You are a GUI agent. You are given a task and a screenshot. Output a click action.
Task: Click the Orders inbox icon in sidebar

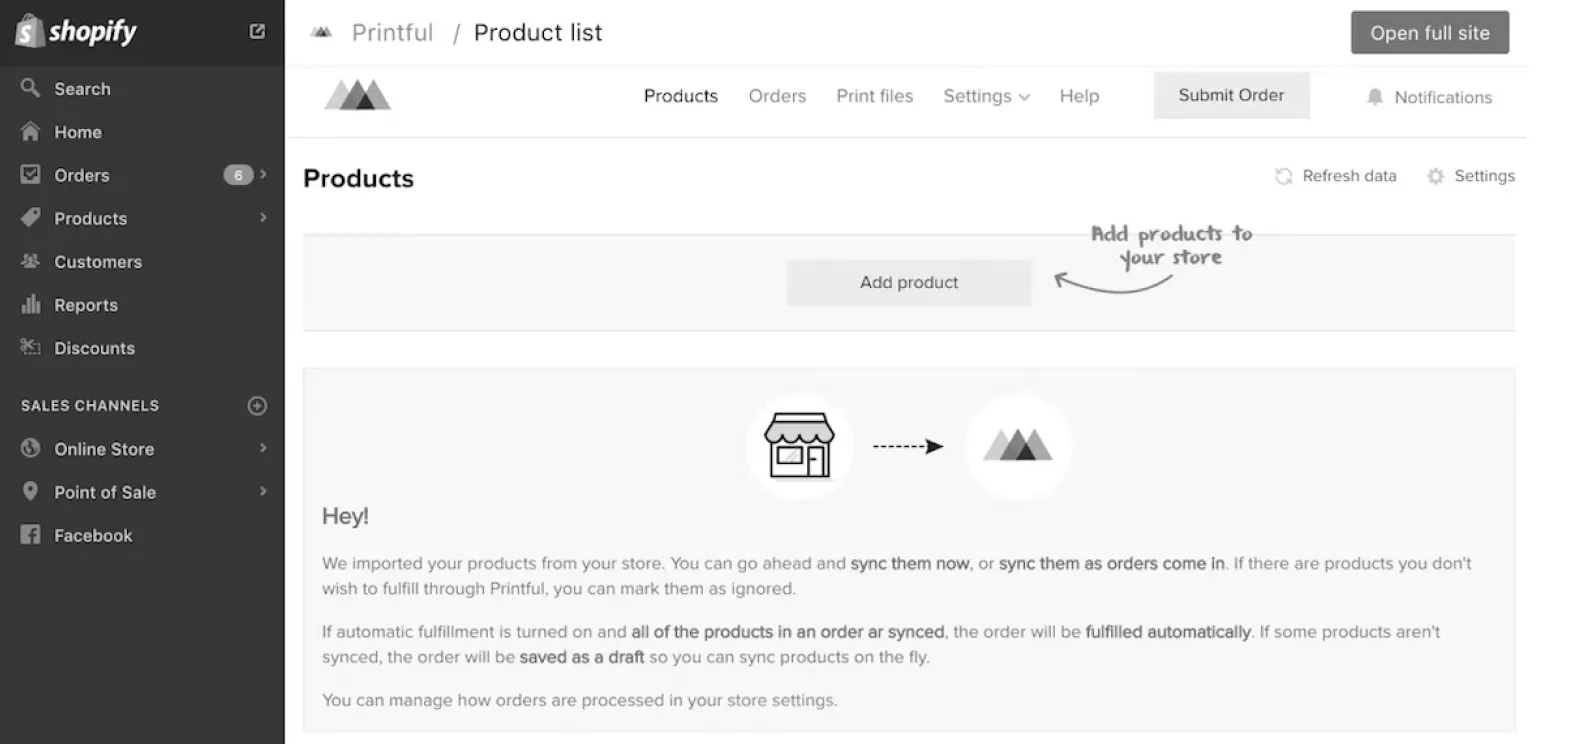point(30,174)
